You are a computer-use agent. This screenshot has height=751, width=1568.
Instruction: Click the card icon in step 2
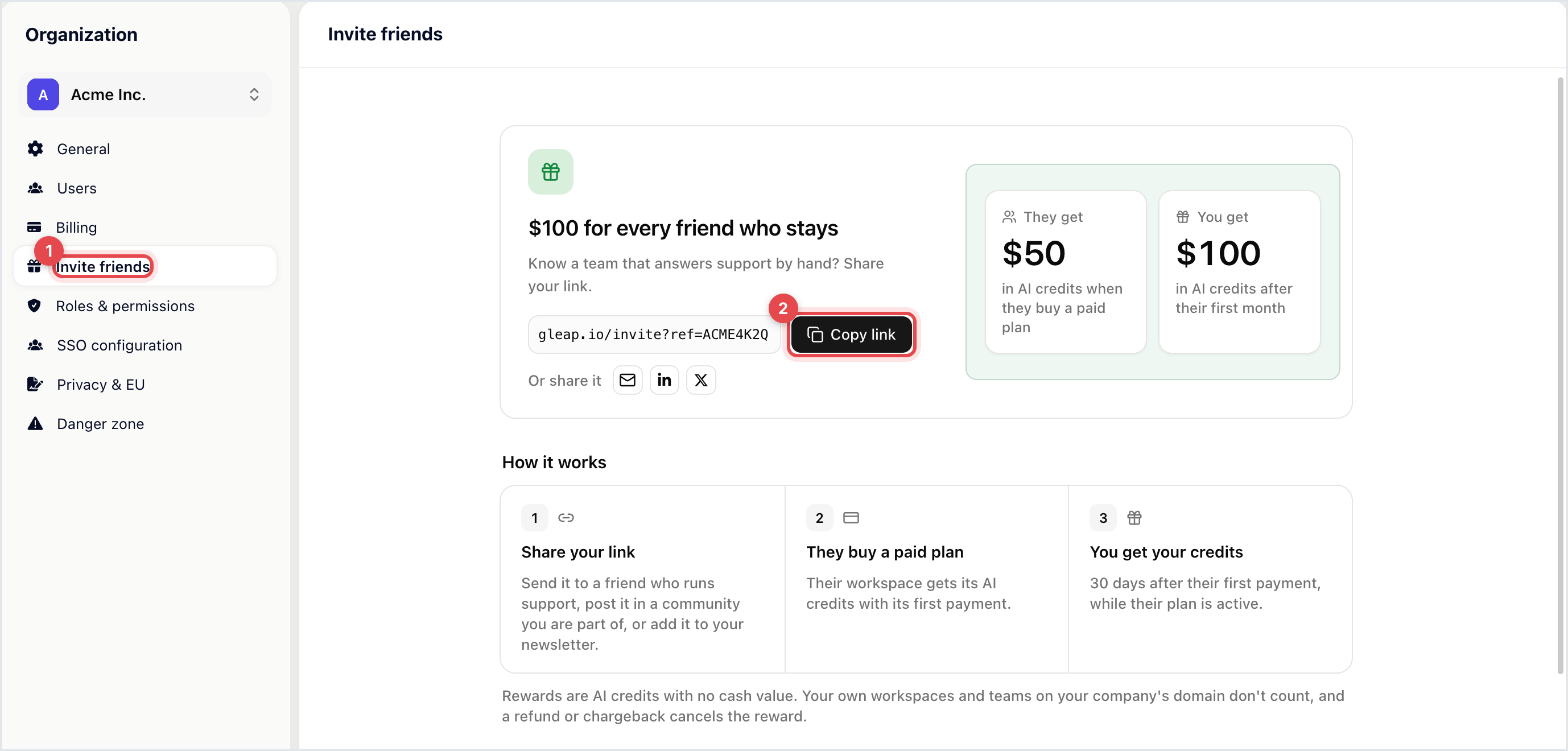click(851, 518)
